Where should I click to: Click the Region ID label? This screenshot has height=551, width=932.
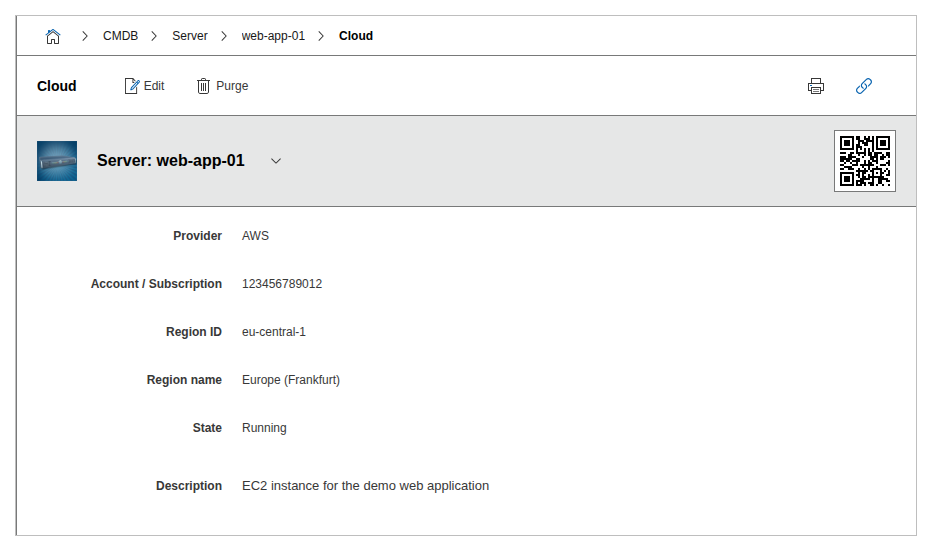[194, 332]
